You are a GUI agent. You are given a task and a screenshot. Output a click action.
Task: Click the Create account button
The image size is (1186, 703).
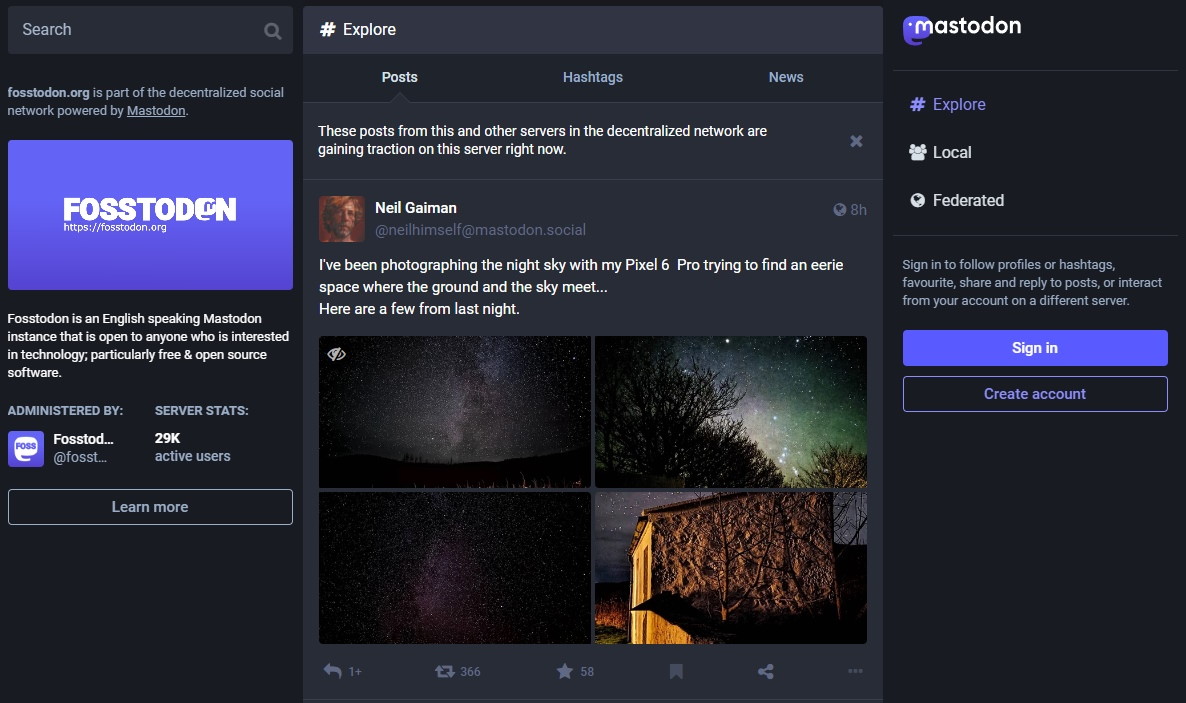(x=1035, y=394)
